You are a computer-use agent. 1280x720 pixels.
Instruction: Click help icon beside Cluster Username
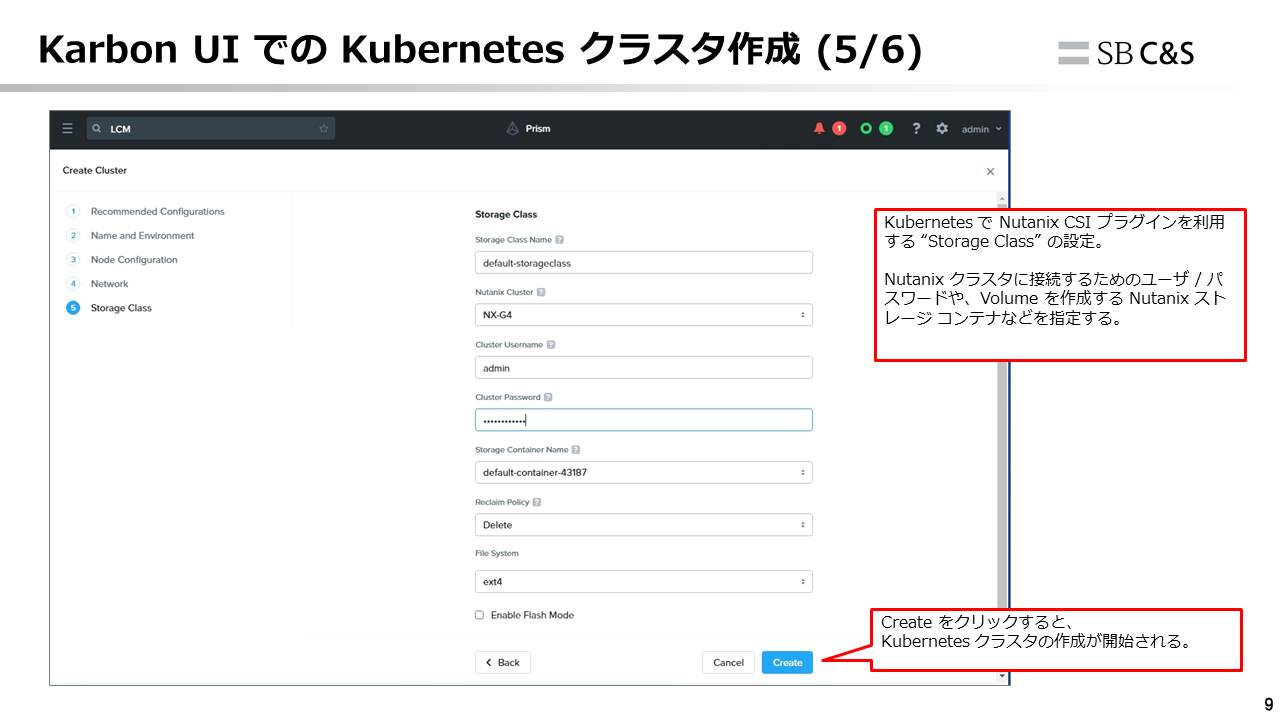point(551,345)
